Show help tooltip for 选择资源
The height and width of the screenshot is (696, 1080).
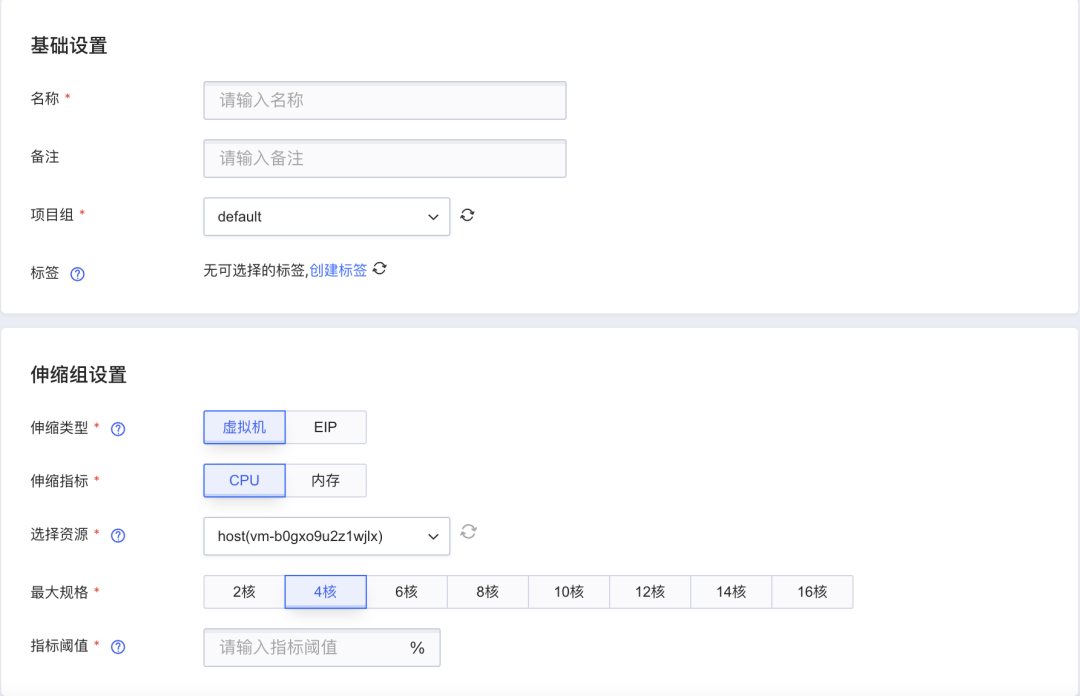(x=118, y=535)
